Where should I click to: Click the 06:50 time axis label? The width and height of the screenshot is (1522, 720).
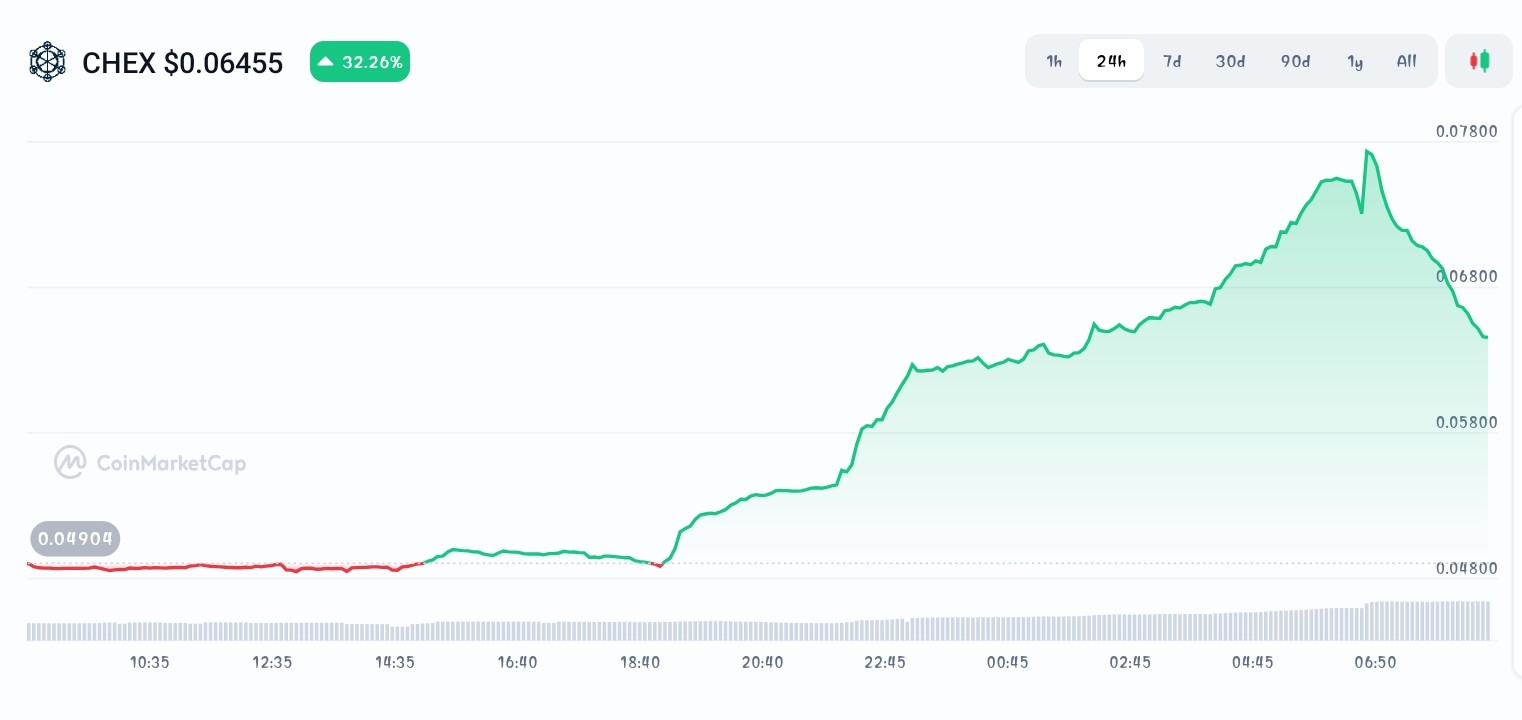(x=1375, y=662)
